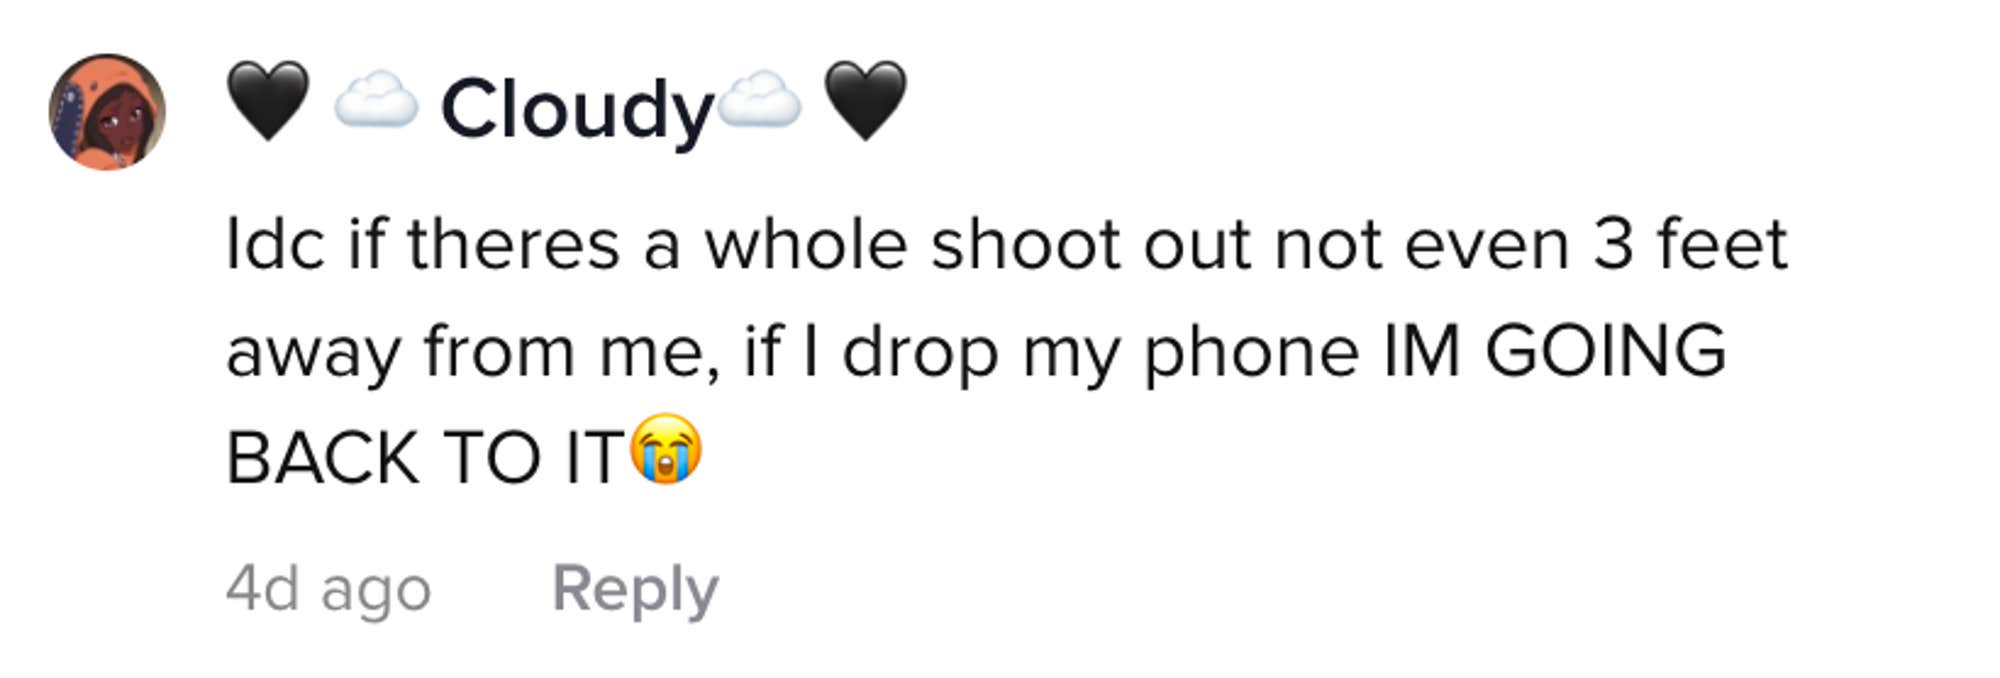The height and width of the screenshot is (678, 2000).
Task: Click the black heart before Cloudy
Action: 267,101
